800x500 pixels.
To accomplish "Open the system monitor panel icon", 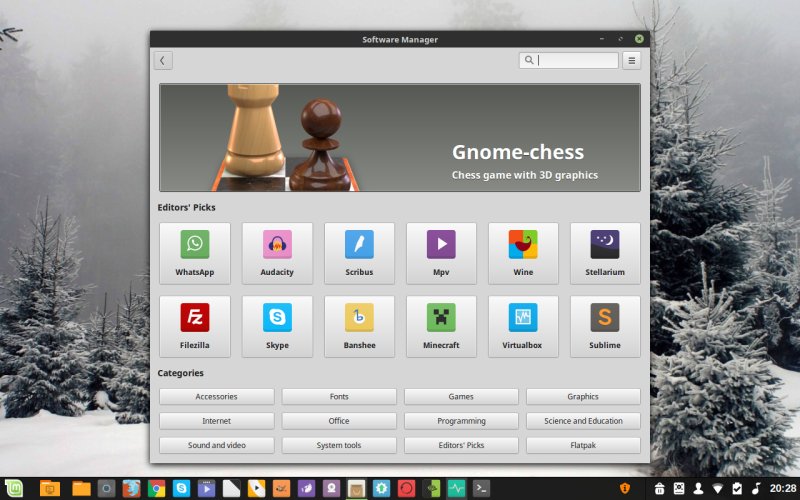I will point(456,489).
